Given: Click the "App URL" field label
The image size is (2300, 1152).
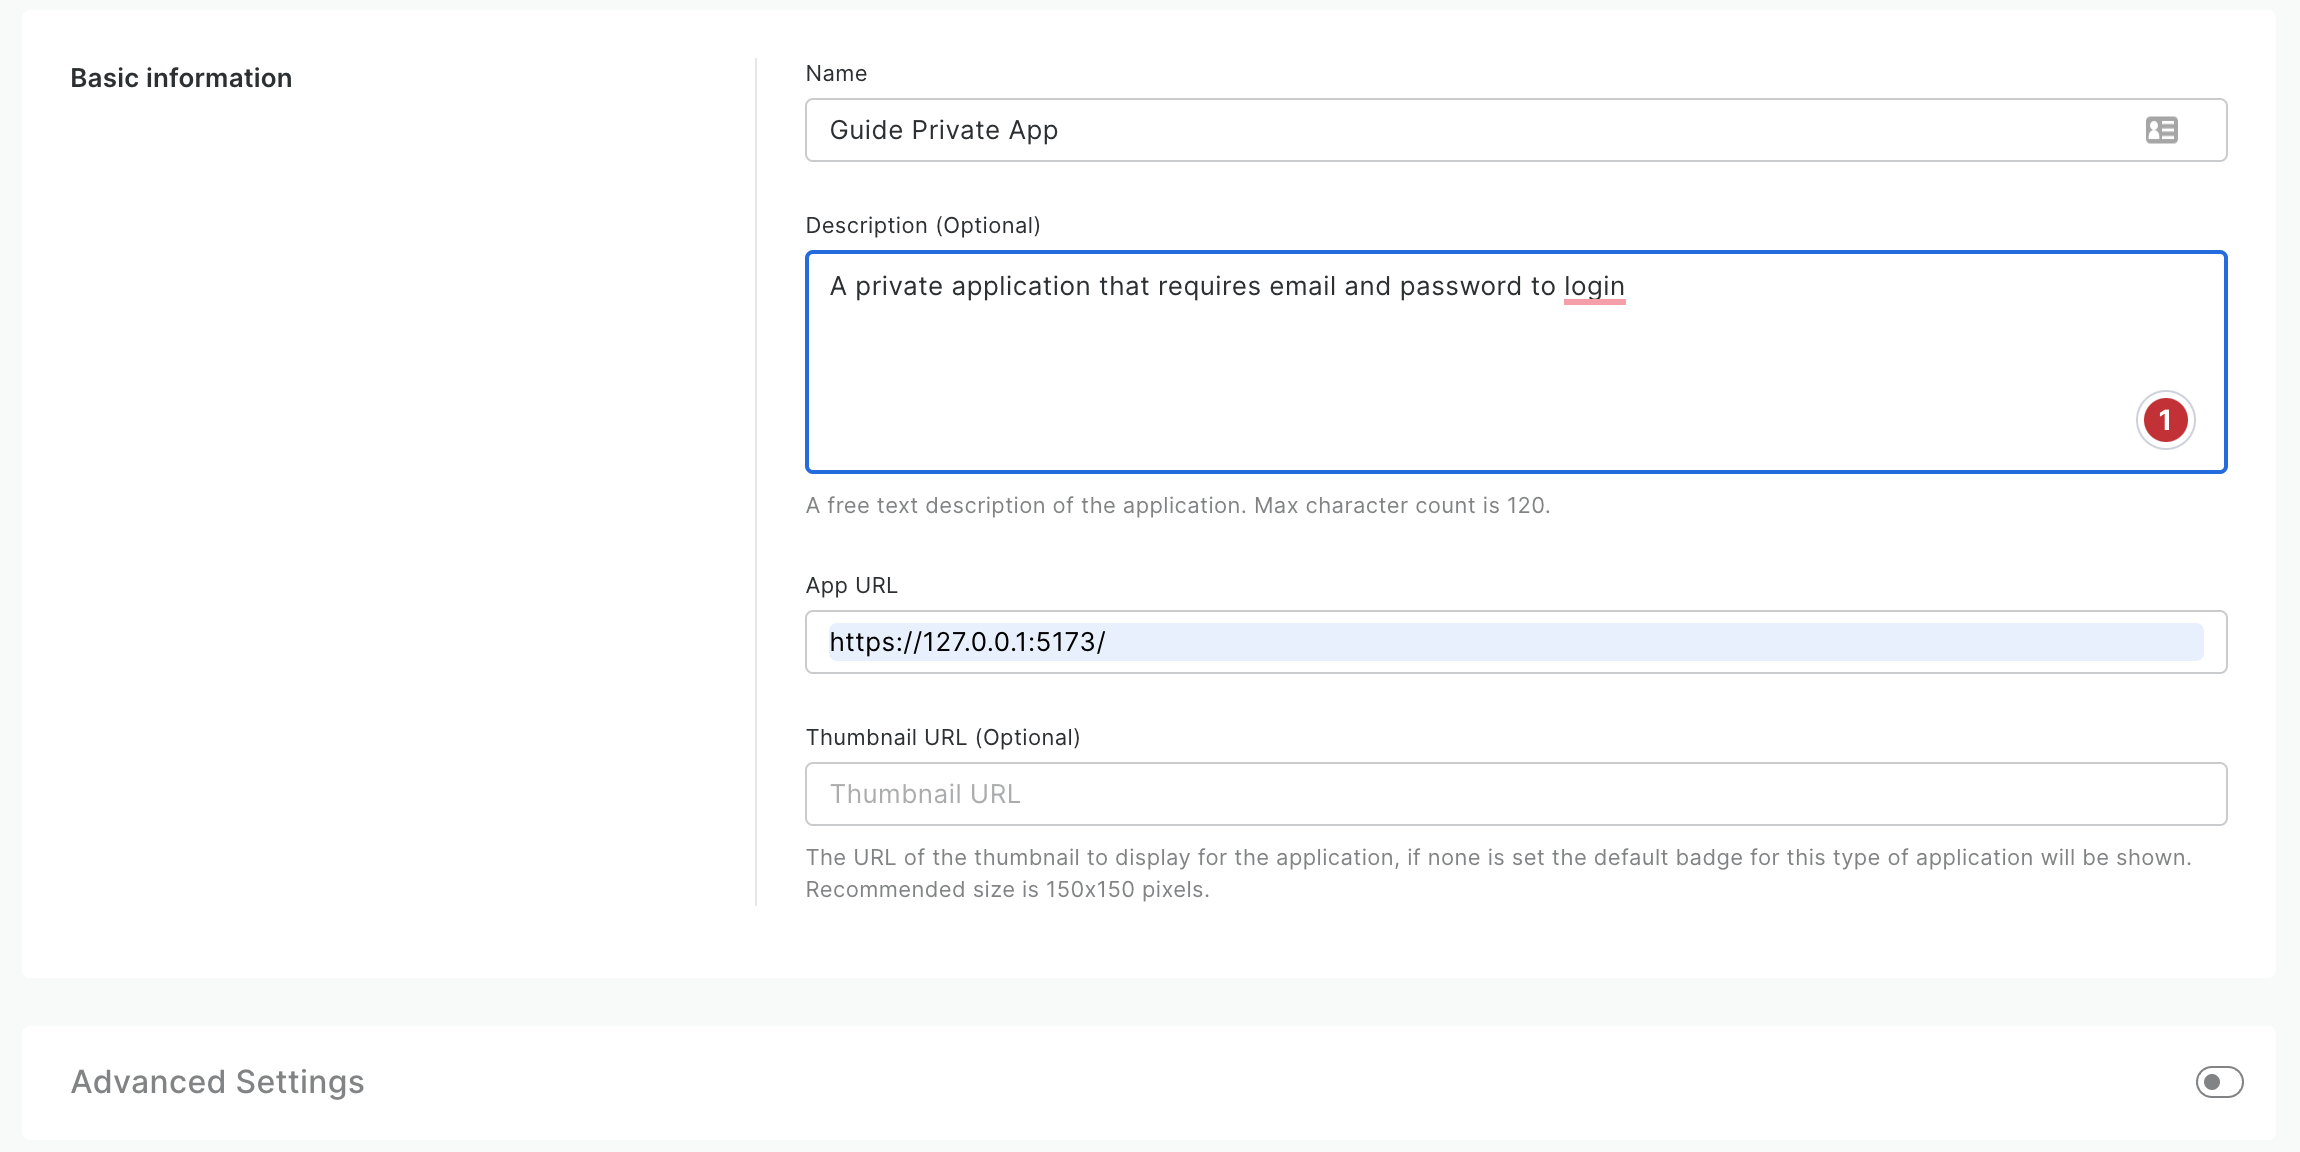Looking at the screenshot, I should coord(851,585).
